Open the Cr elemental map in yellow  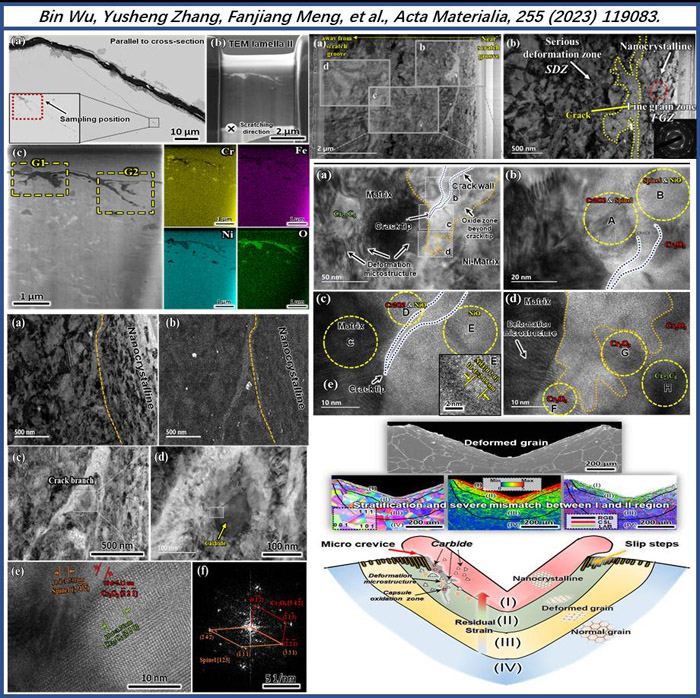tap(196, 186)
